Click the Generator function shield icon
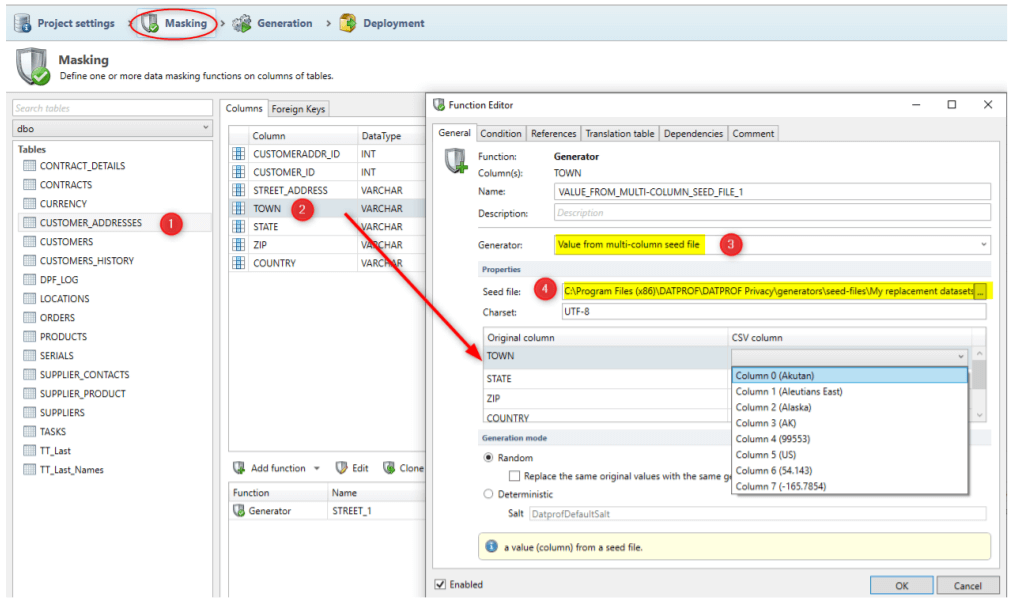Screen dimensions: 1019x598 pos(238,511)
